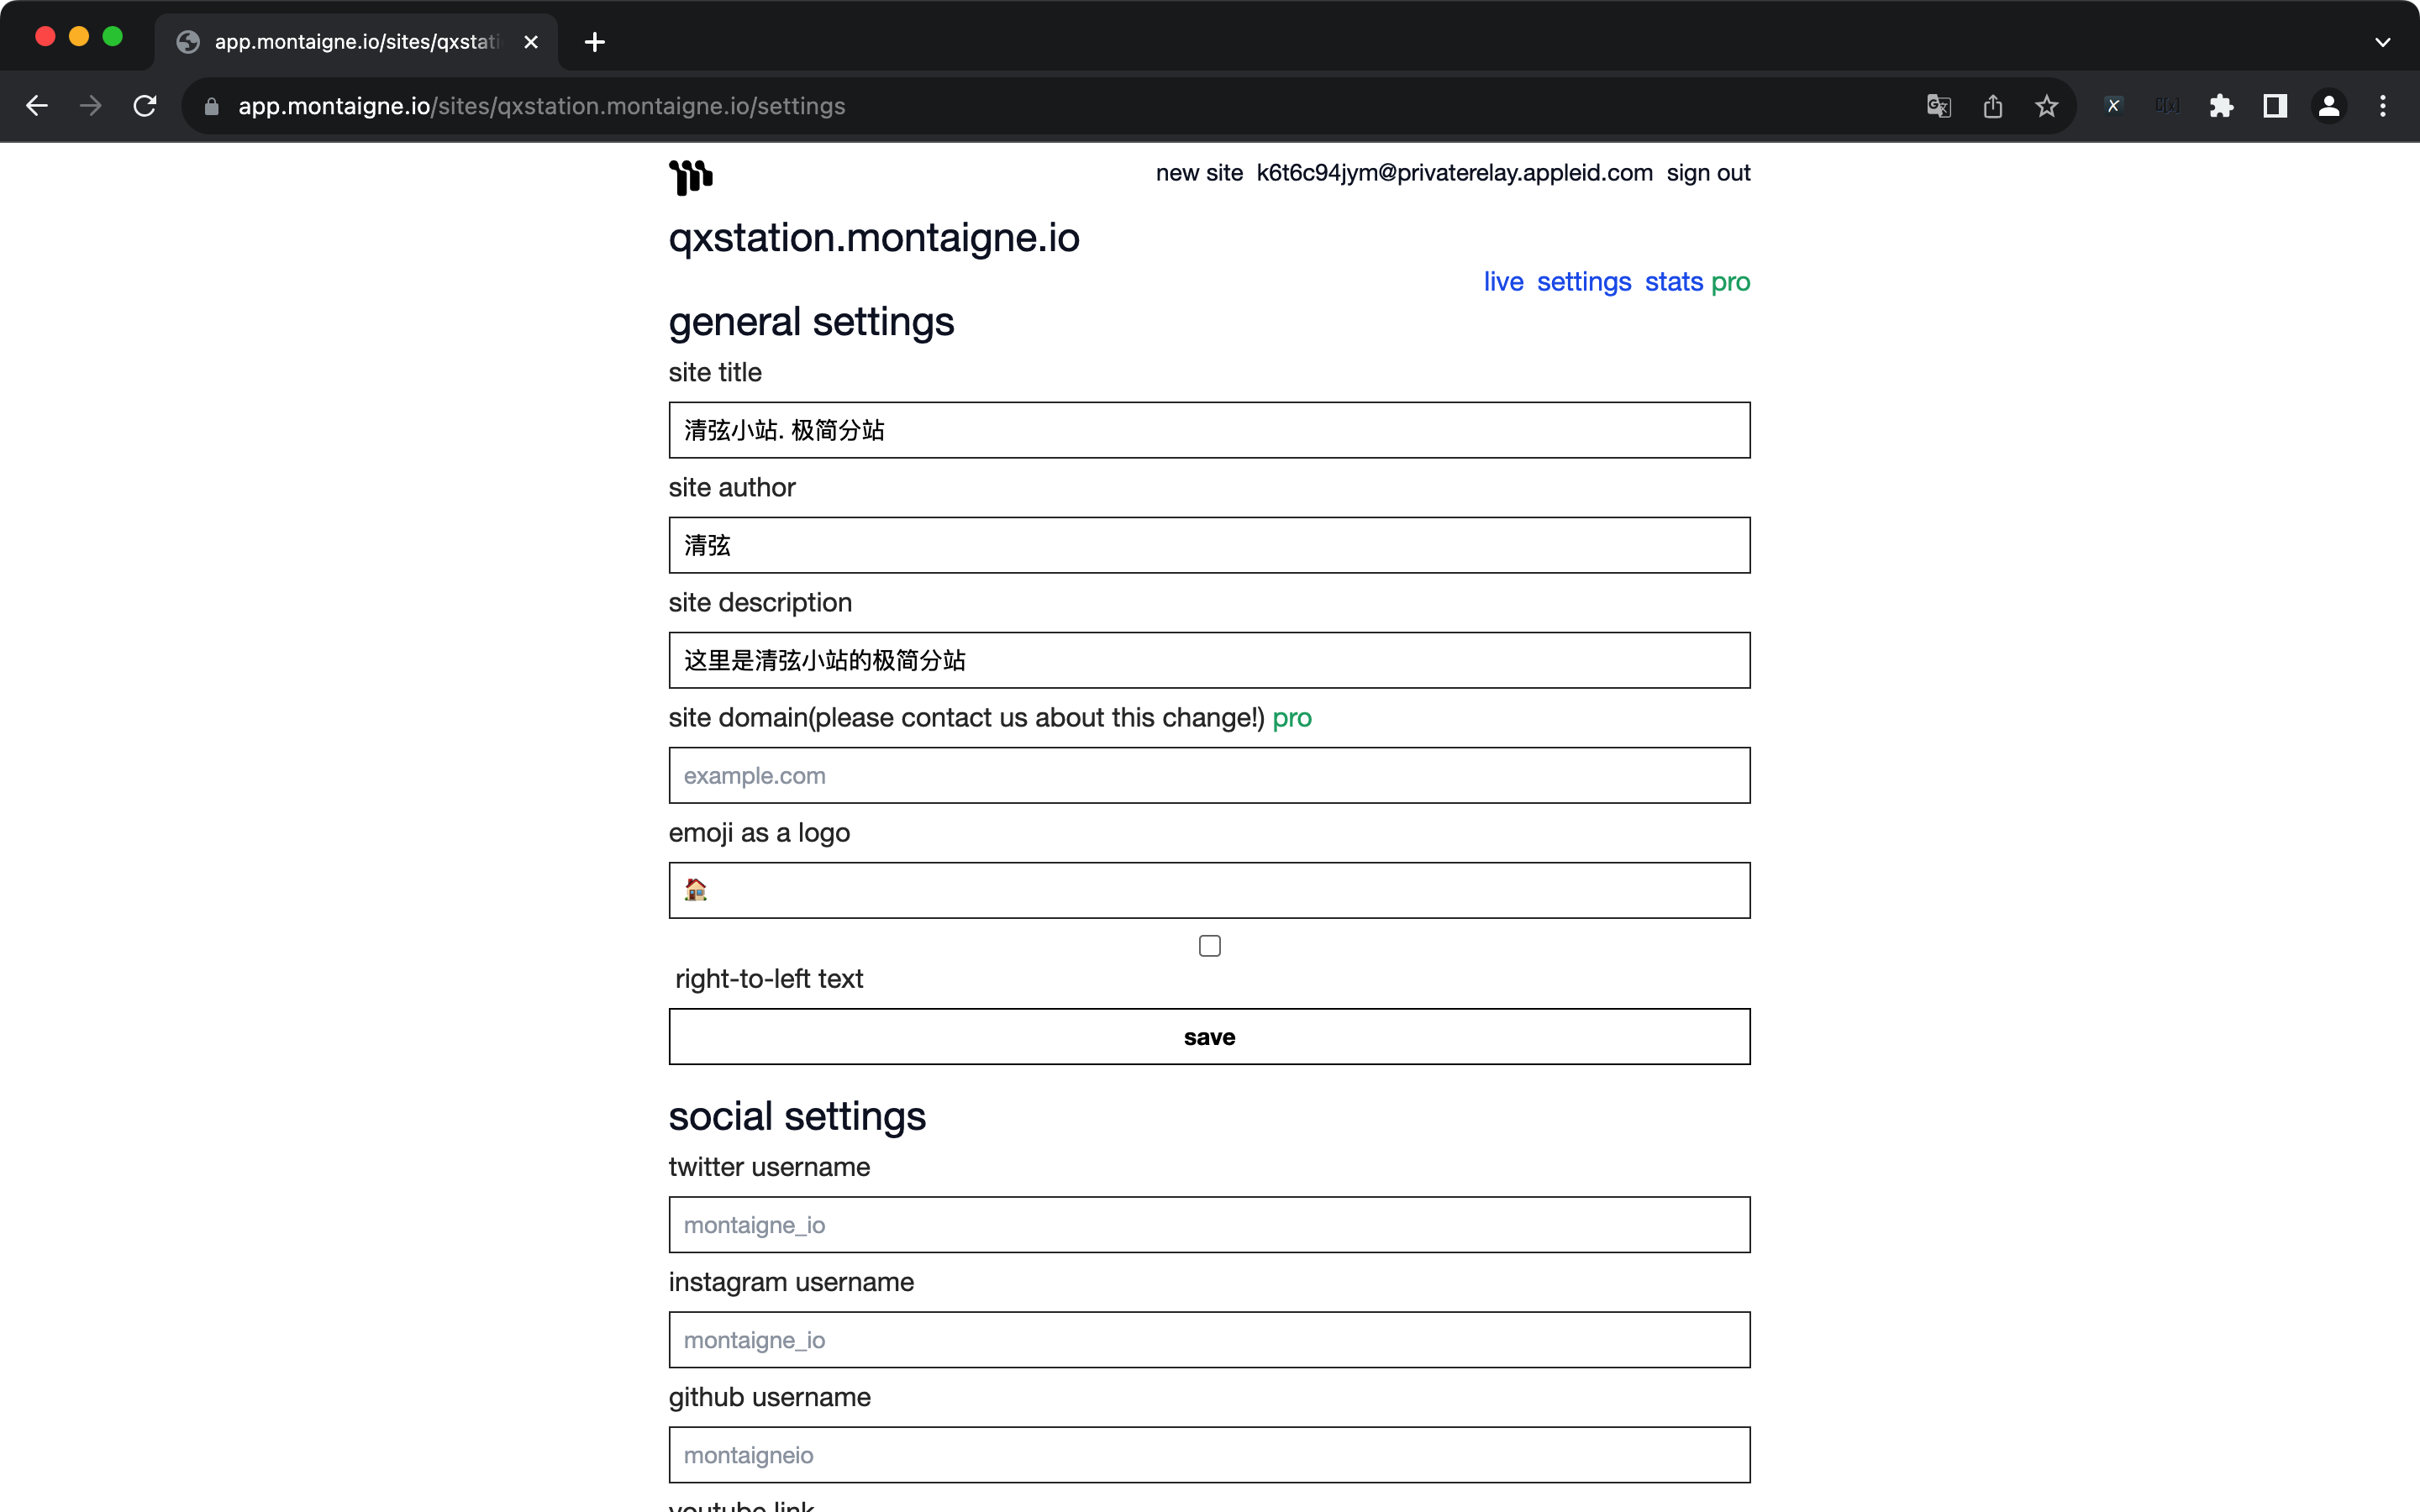This screenshot has width=2420, height=1512.
Task: Click the emoji as a logo field
Action: pyautogui.click(x=1209, y=890)
